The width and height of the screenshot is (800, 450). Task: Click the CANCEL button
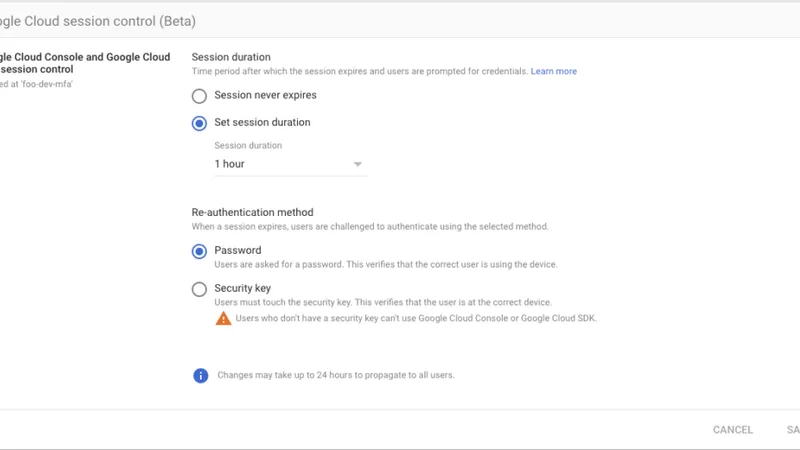733,430
